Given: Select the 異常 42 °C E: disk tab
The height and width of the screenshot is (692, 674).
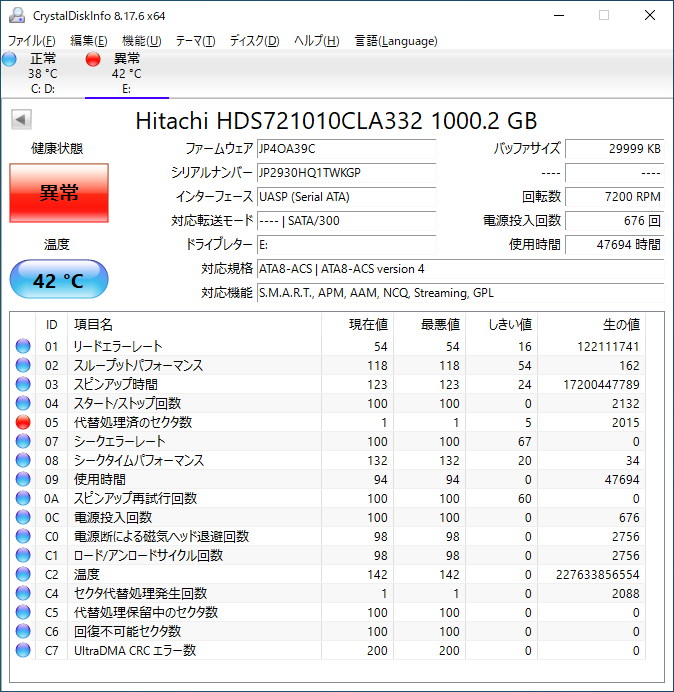Looking at the screenshot, I should pyautogui.click(x=127, y=73).
